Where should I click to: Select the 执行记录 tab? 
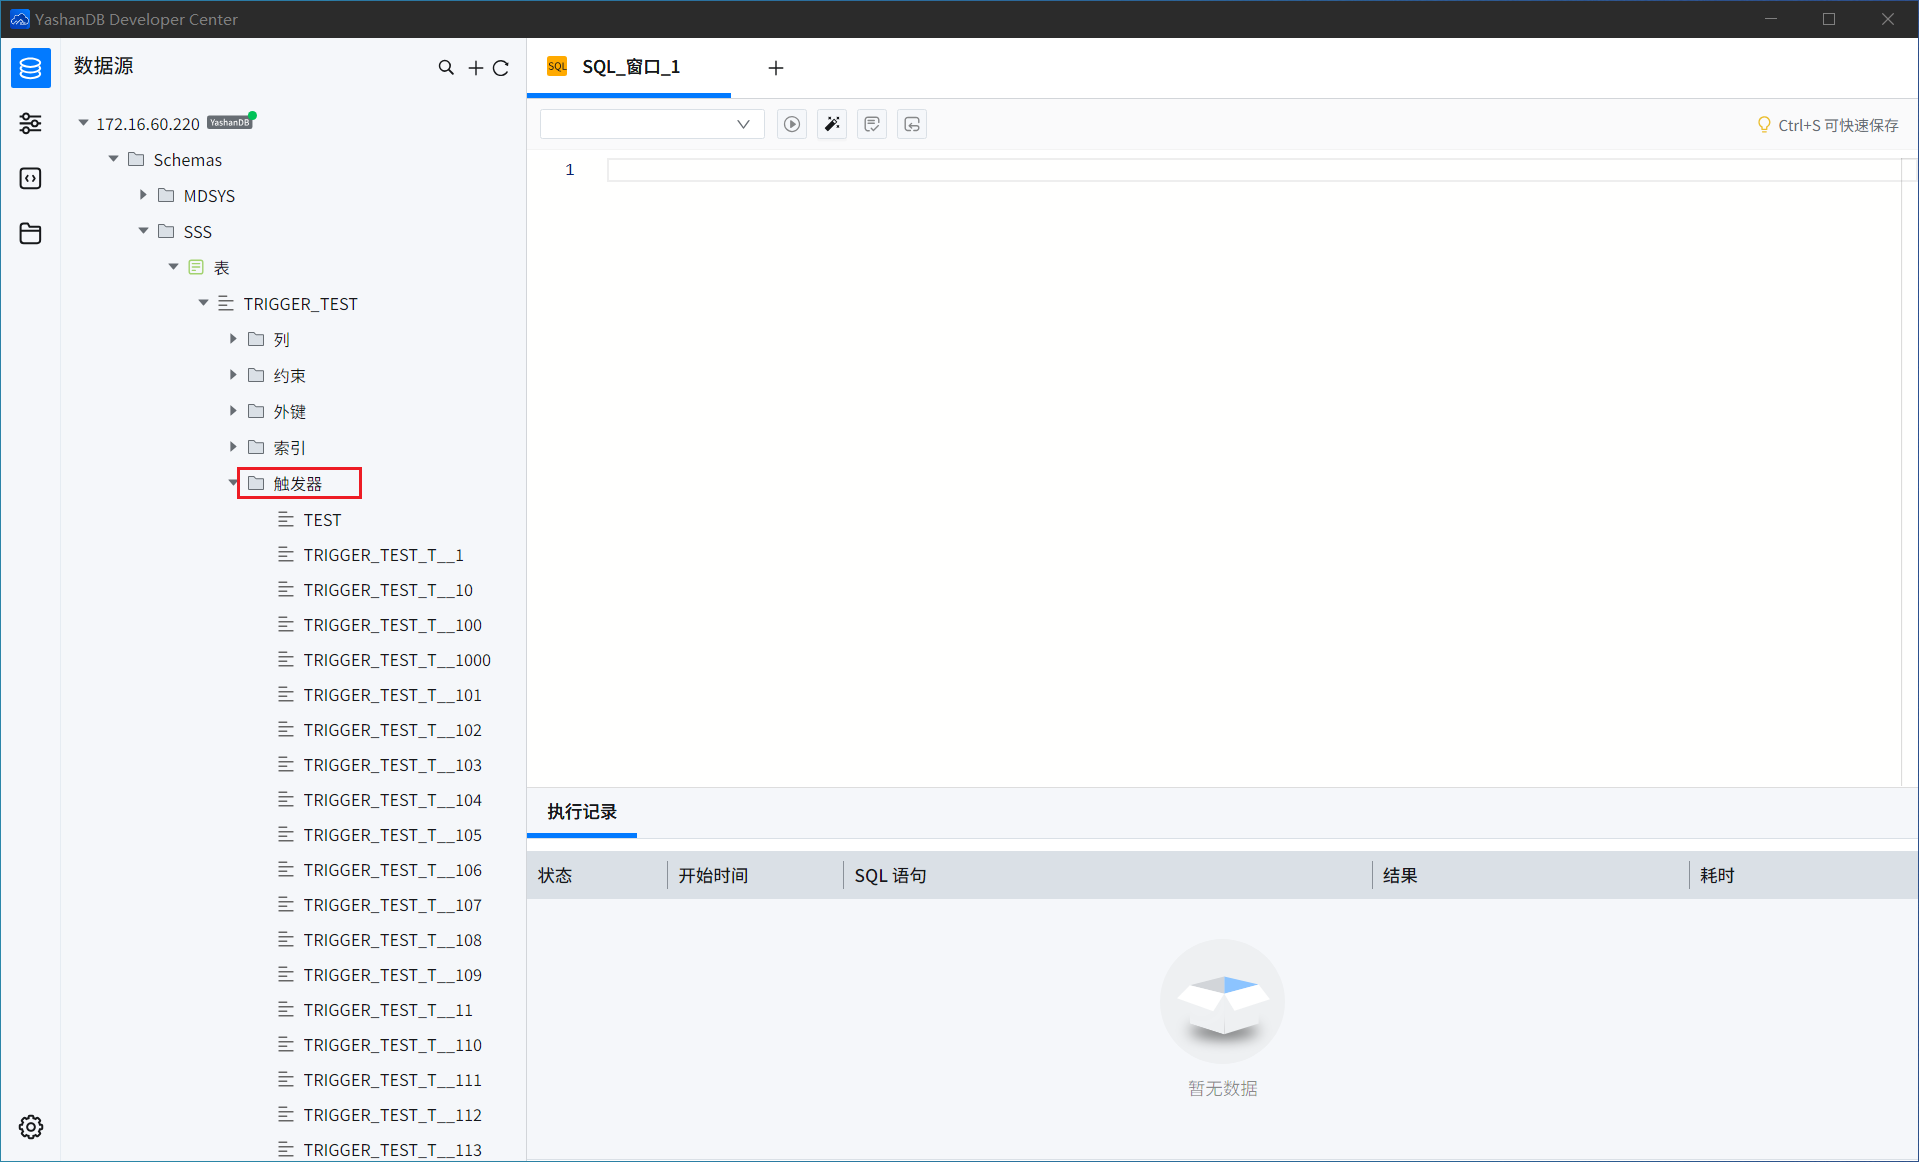point(582,812)
